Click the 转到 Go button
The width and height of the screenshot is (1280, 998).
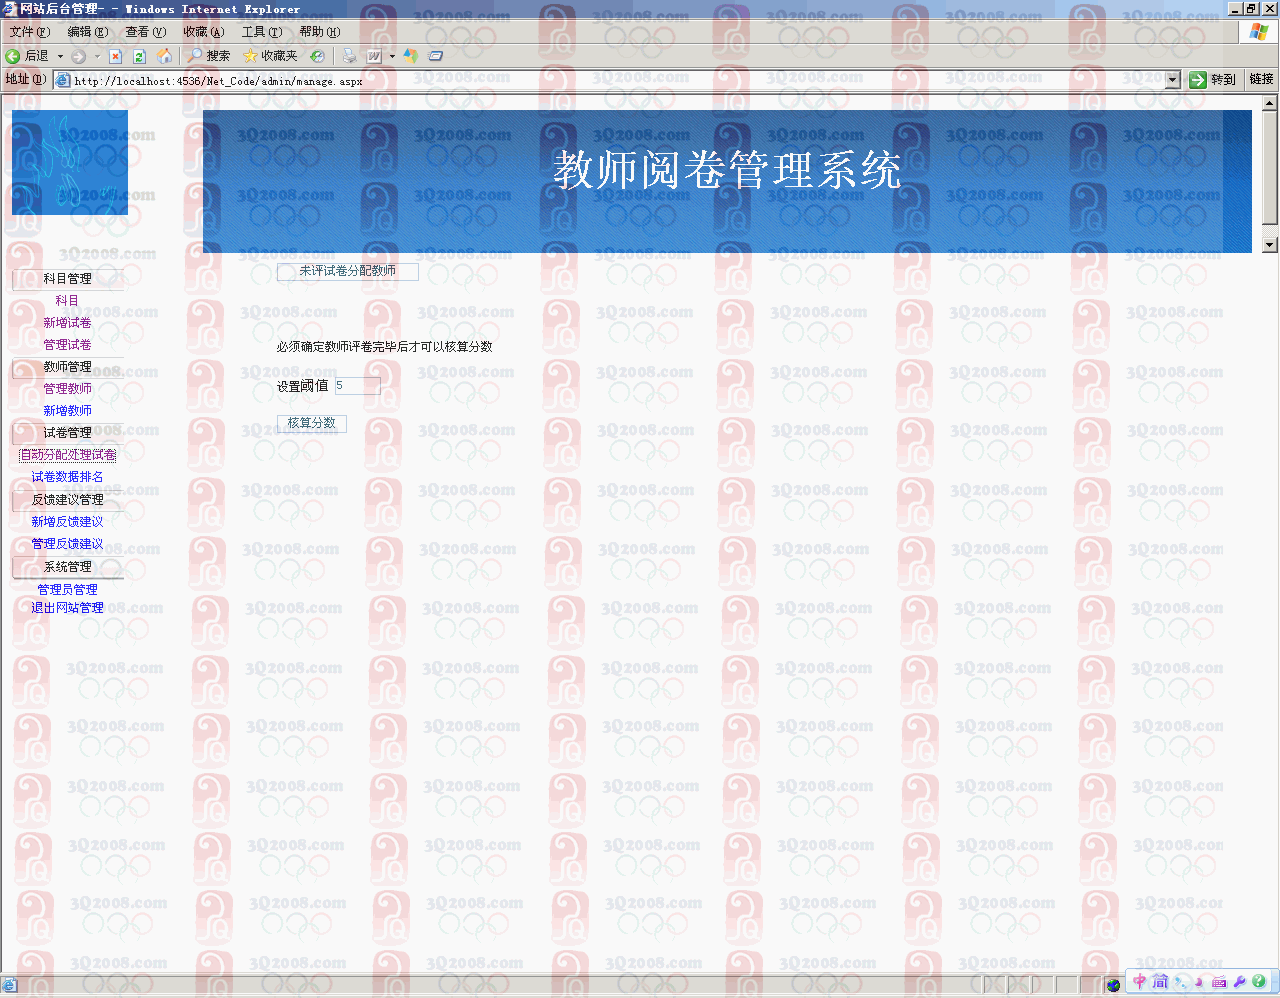[1213, 80]
